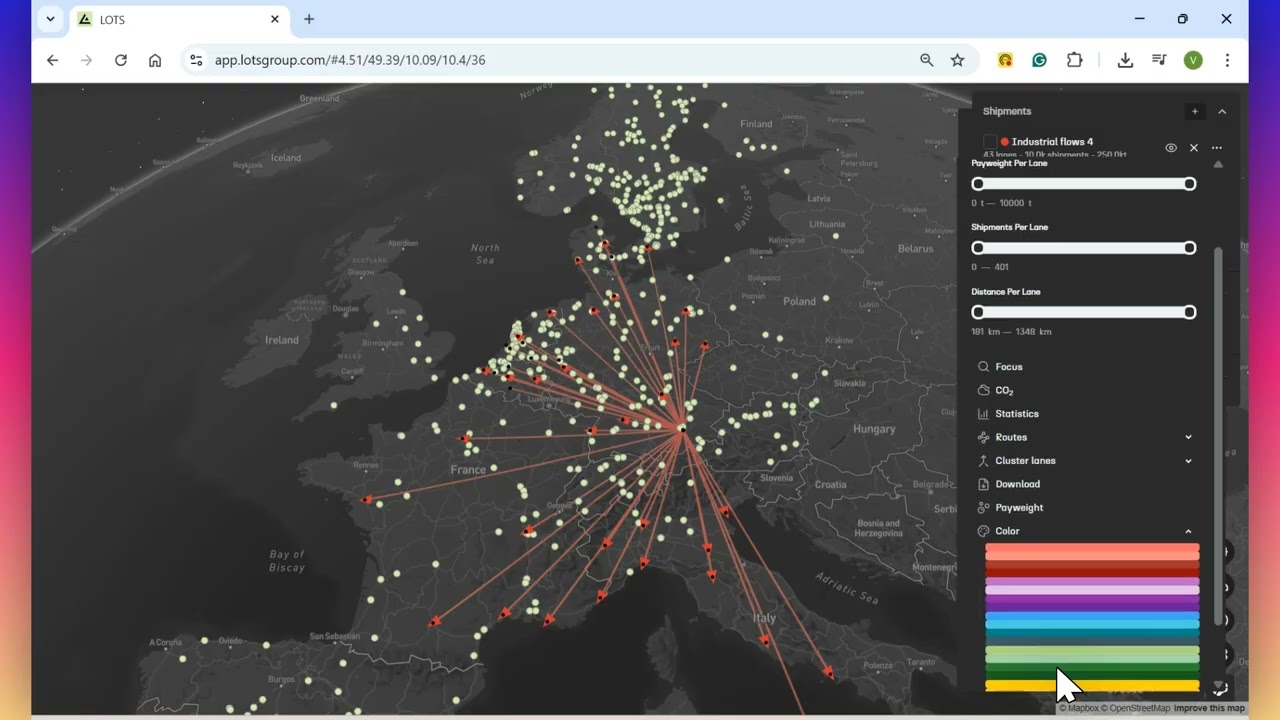Click the side panel scrollbar thumb
This screenshot has width=1280, height=720.
tap(1218, 435)
